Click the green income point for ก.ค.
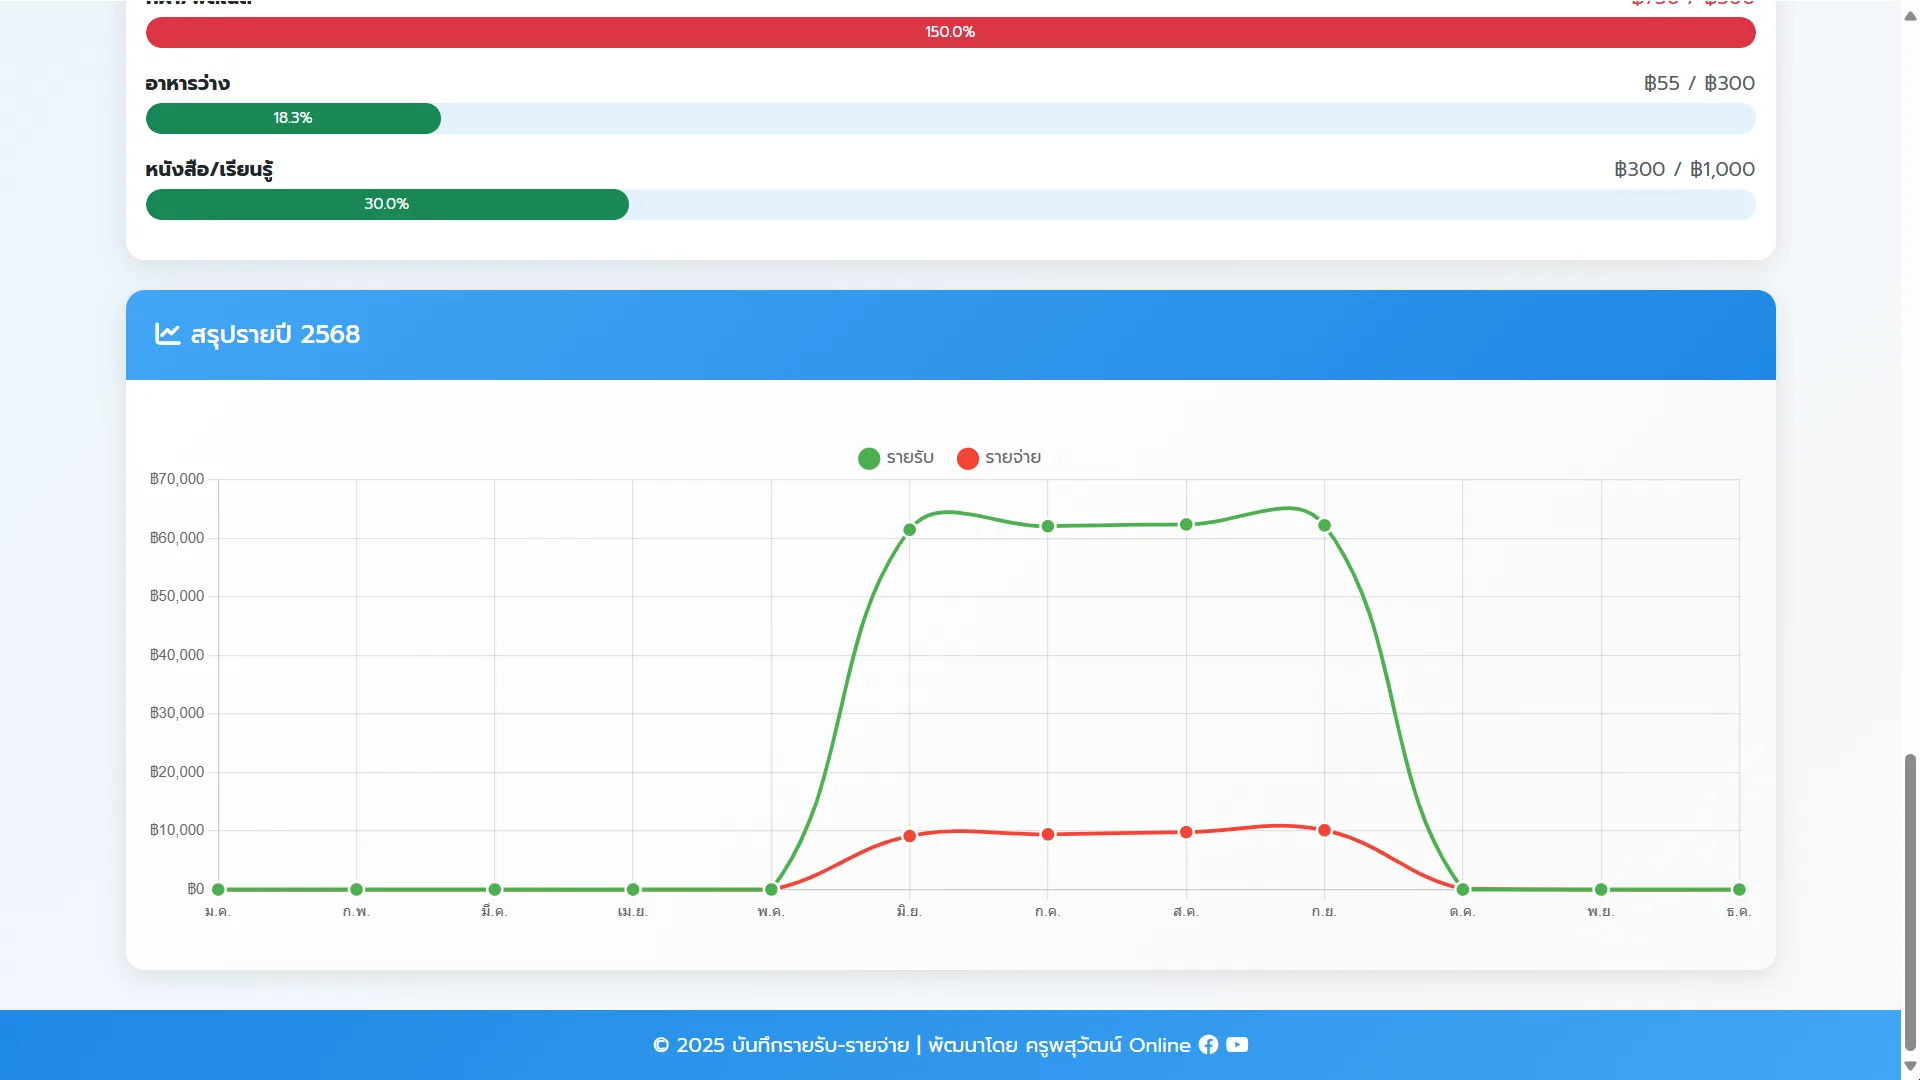The width and height of the screenshot is (1920, 1080). tap(1048, 526)
